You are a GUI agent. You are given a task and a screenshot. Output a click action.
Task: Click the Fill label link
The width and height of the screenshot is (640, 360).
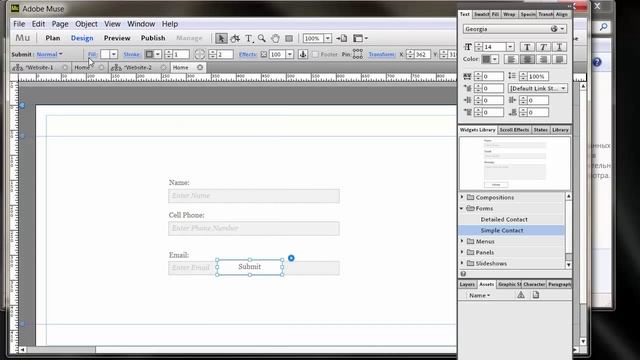click(x=92, y=54)
